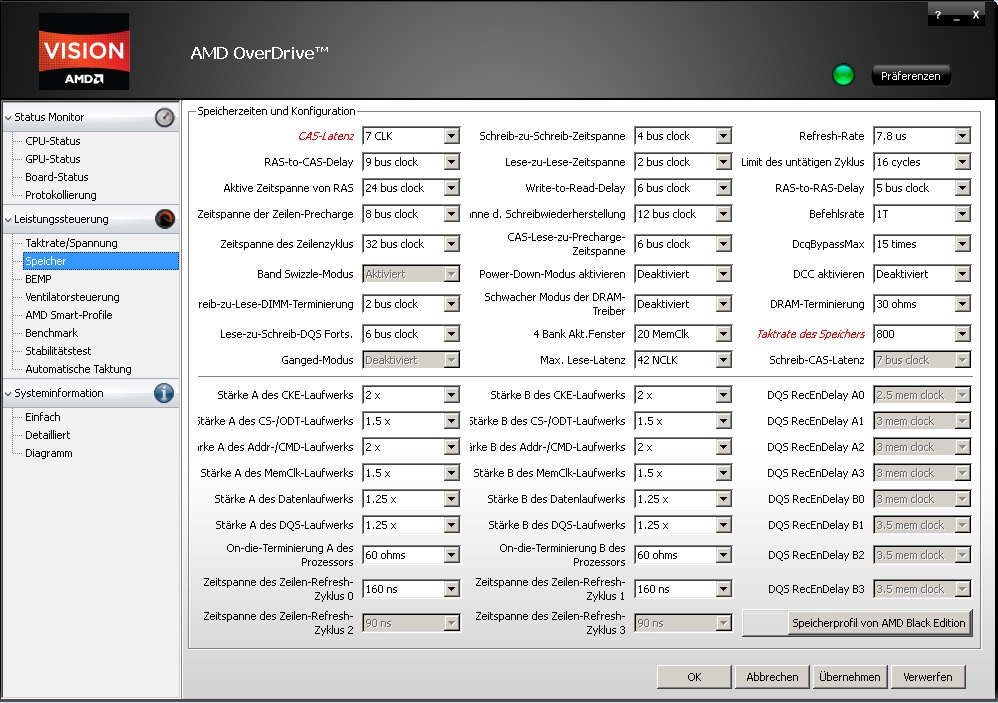Open the BEMP sidebar entry
This screenshot has width=998, height=703.
tap(38, 279)
